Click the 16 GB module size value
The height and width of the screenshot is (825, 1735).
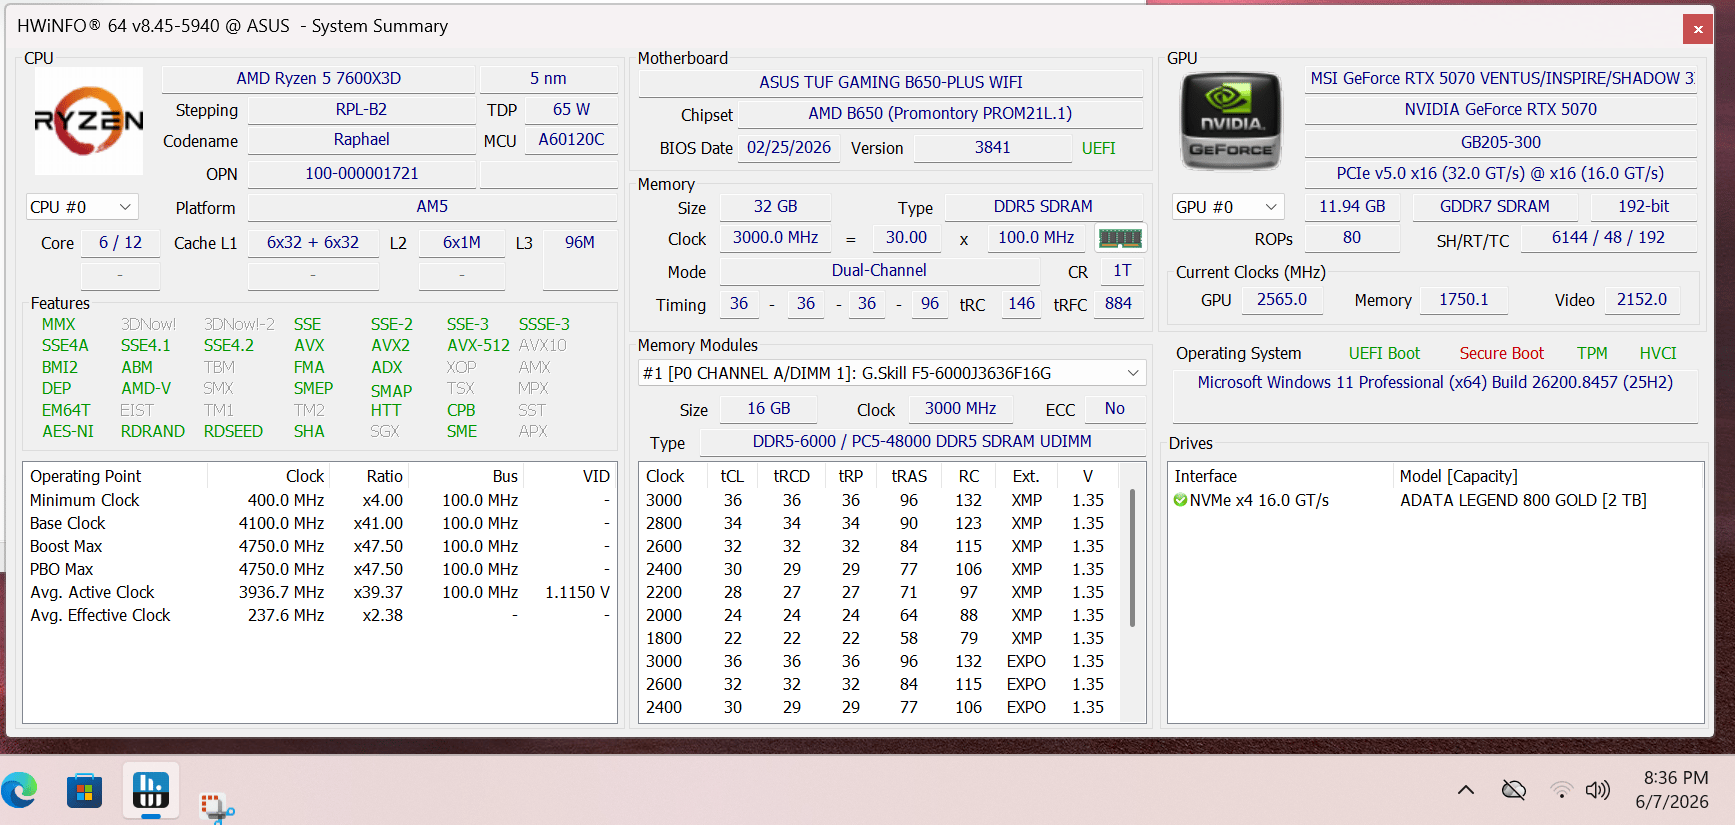click(768, 409)
